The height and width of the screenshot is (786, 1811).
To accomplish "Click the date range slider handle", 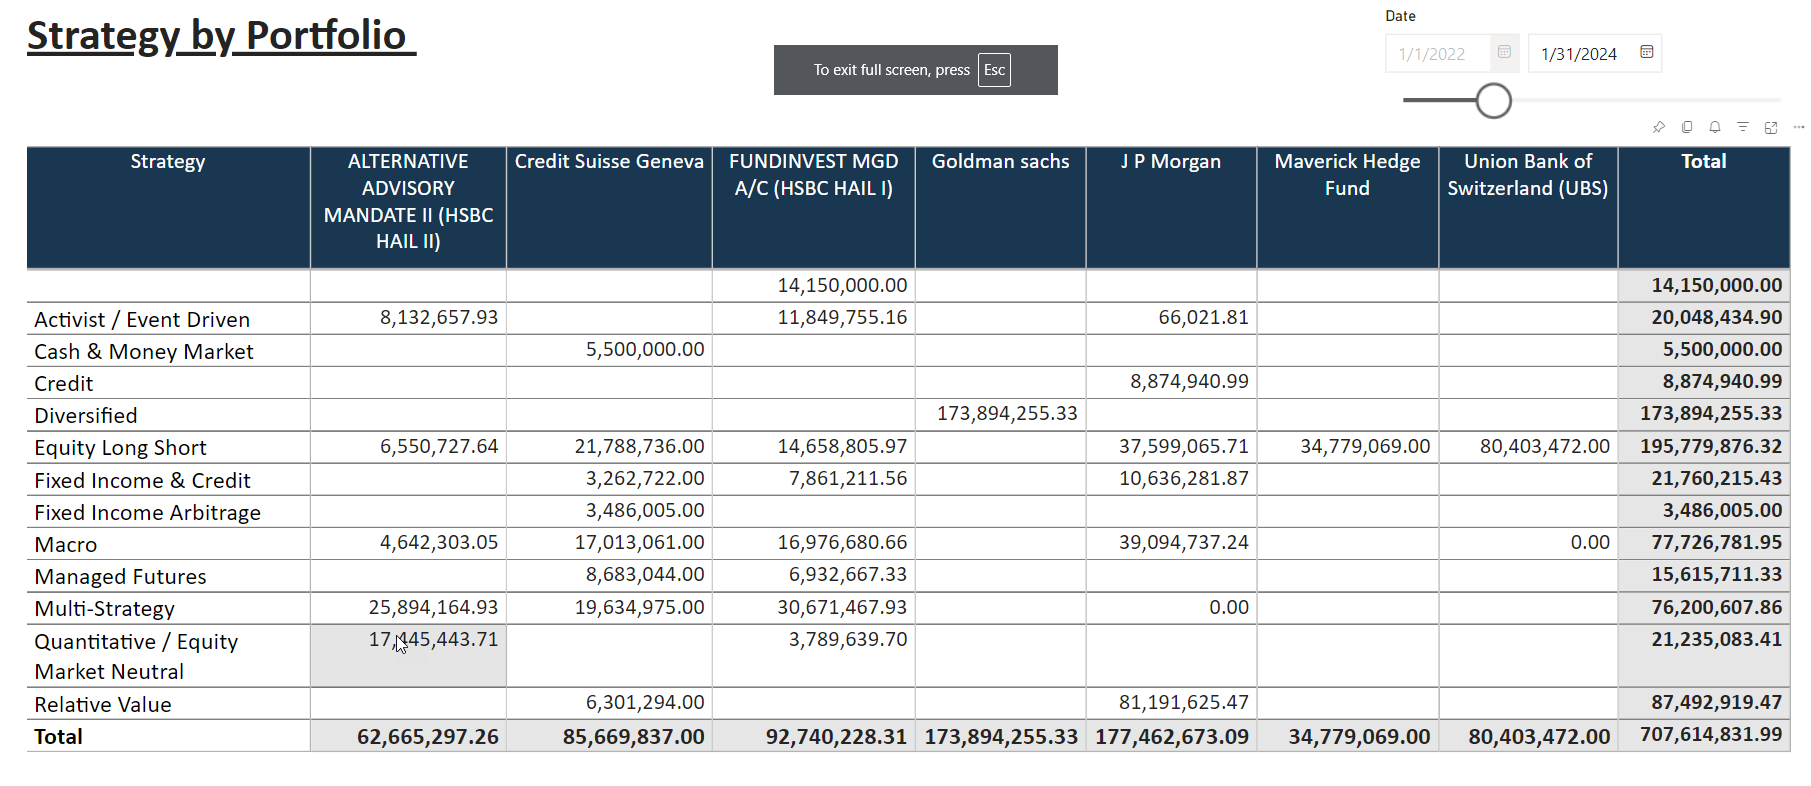I will point(1493,101).
